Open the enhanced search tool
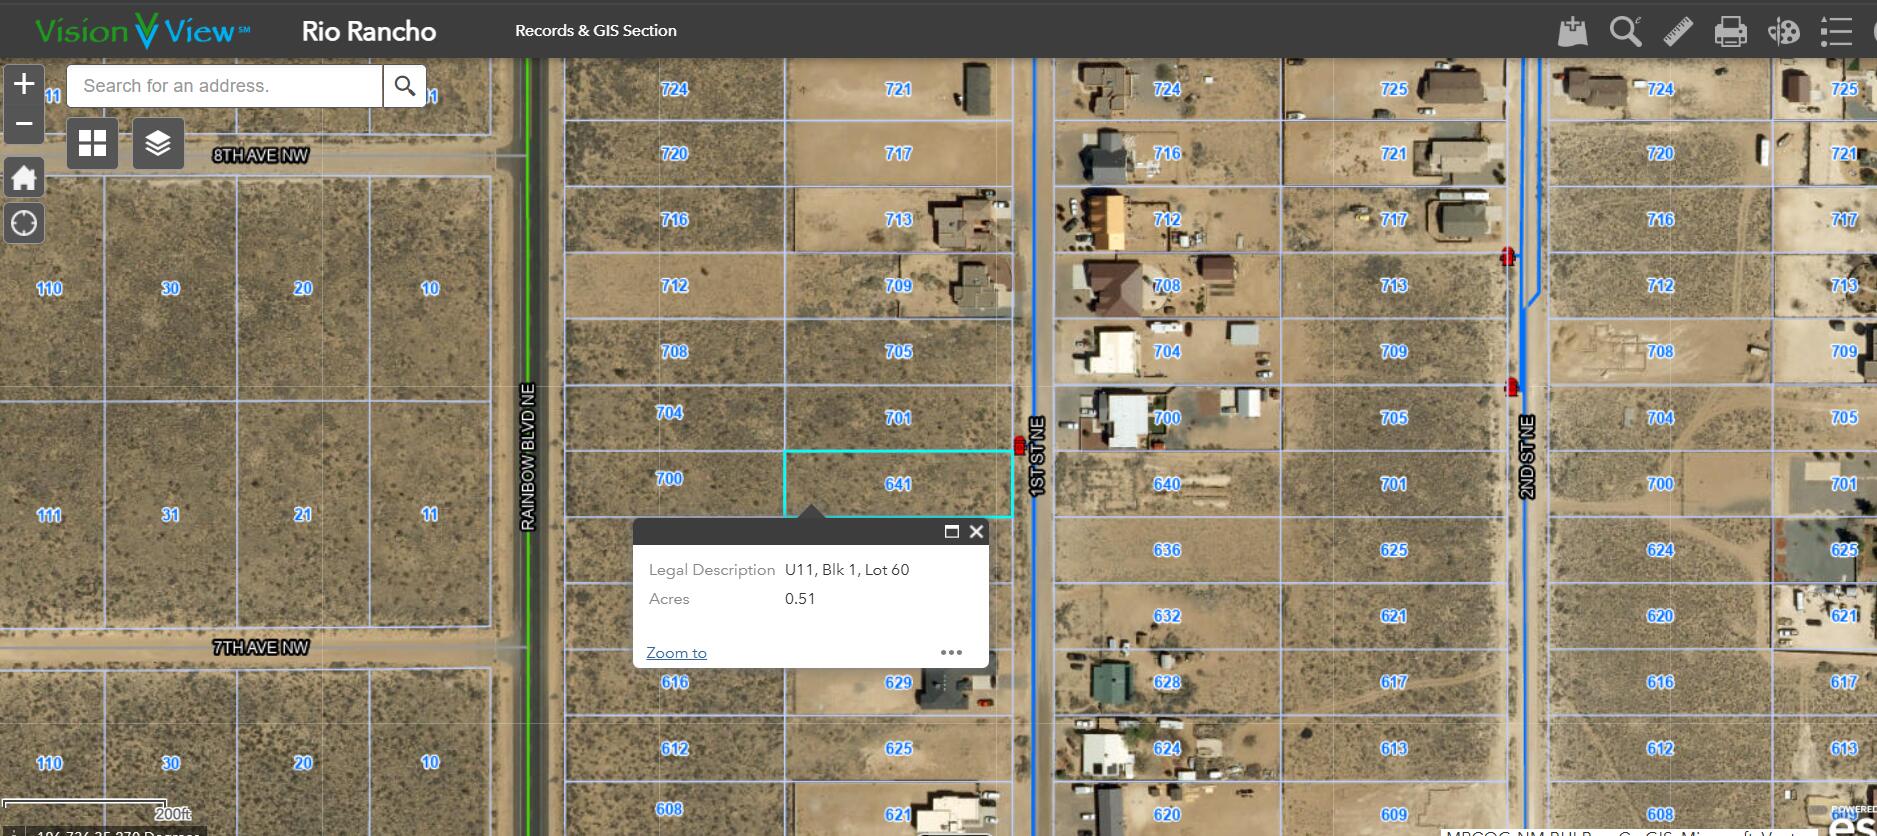This screenshot has width=1877, height=836. click(1625, 31)
